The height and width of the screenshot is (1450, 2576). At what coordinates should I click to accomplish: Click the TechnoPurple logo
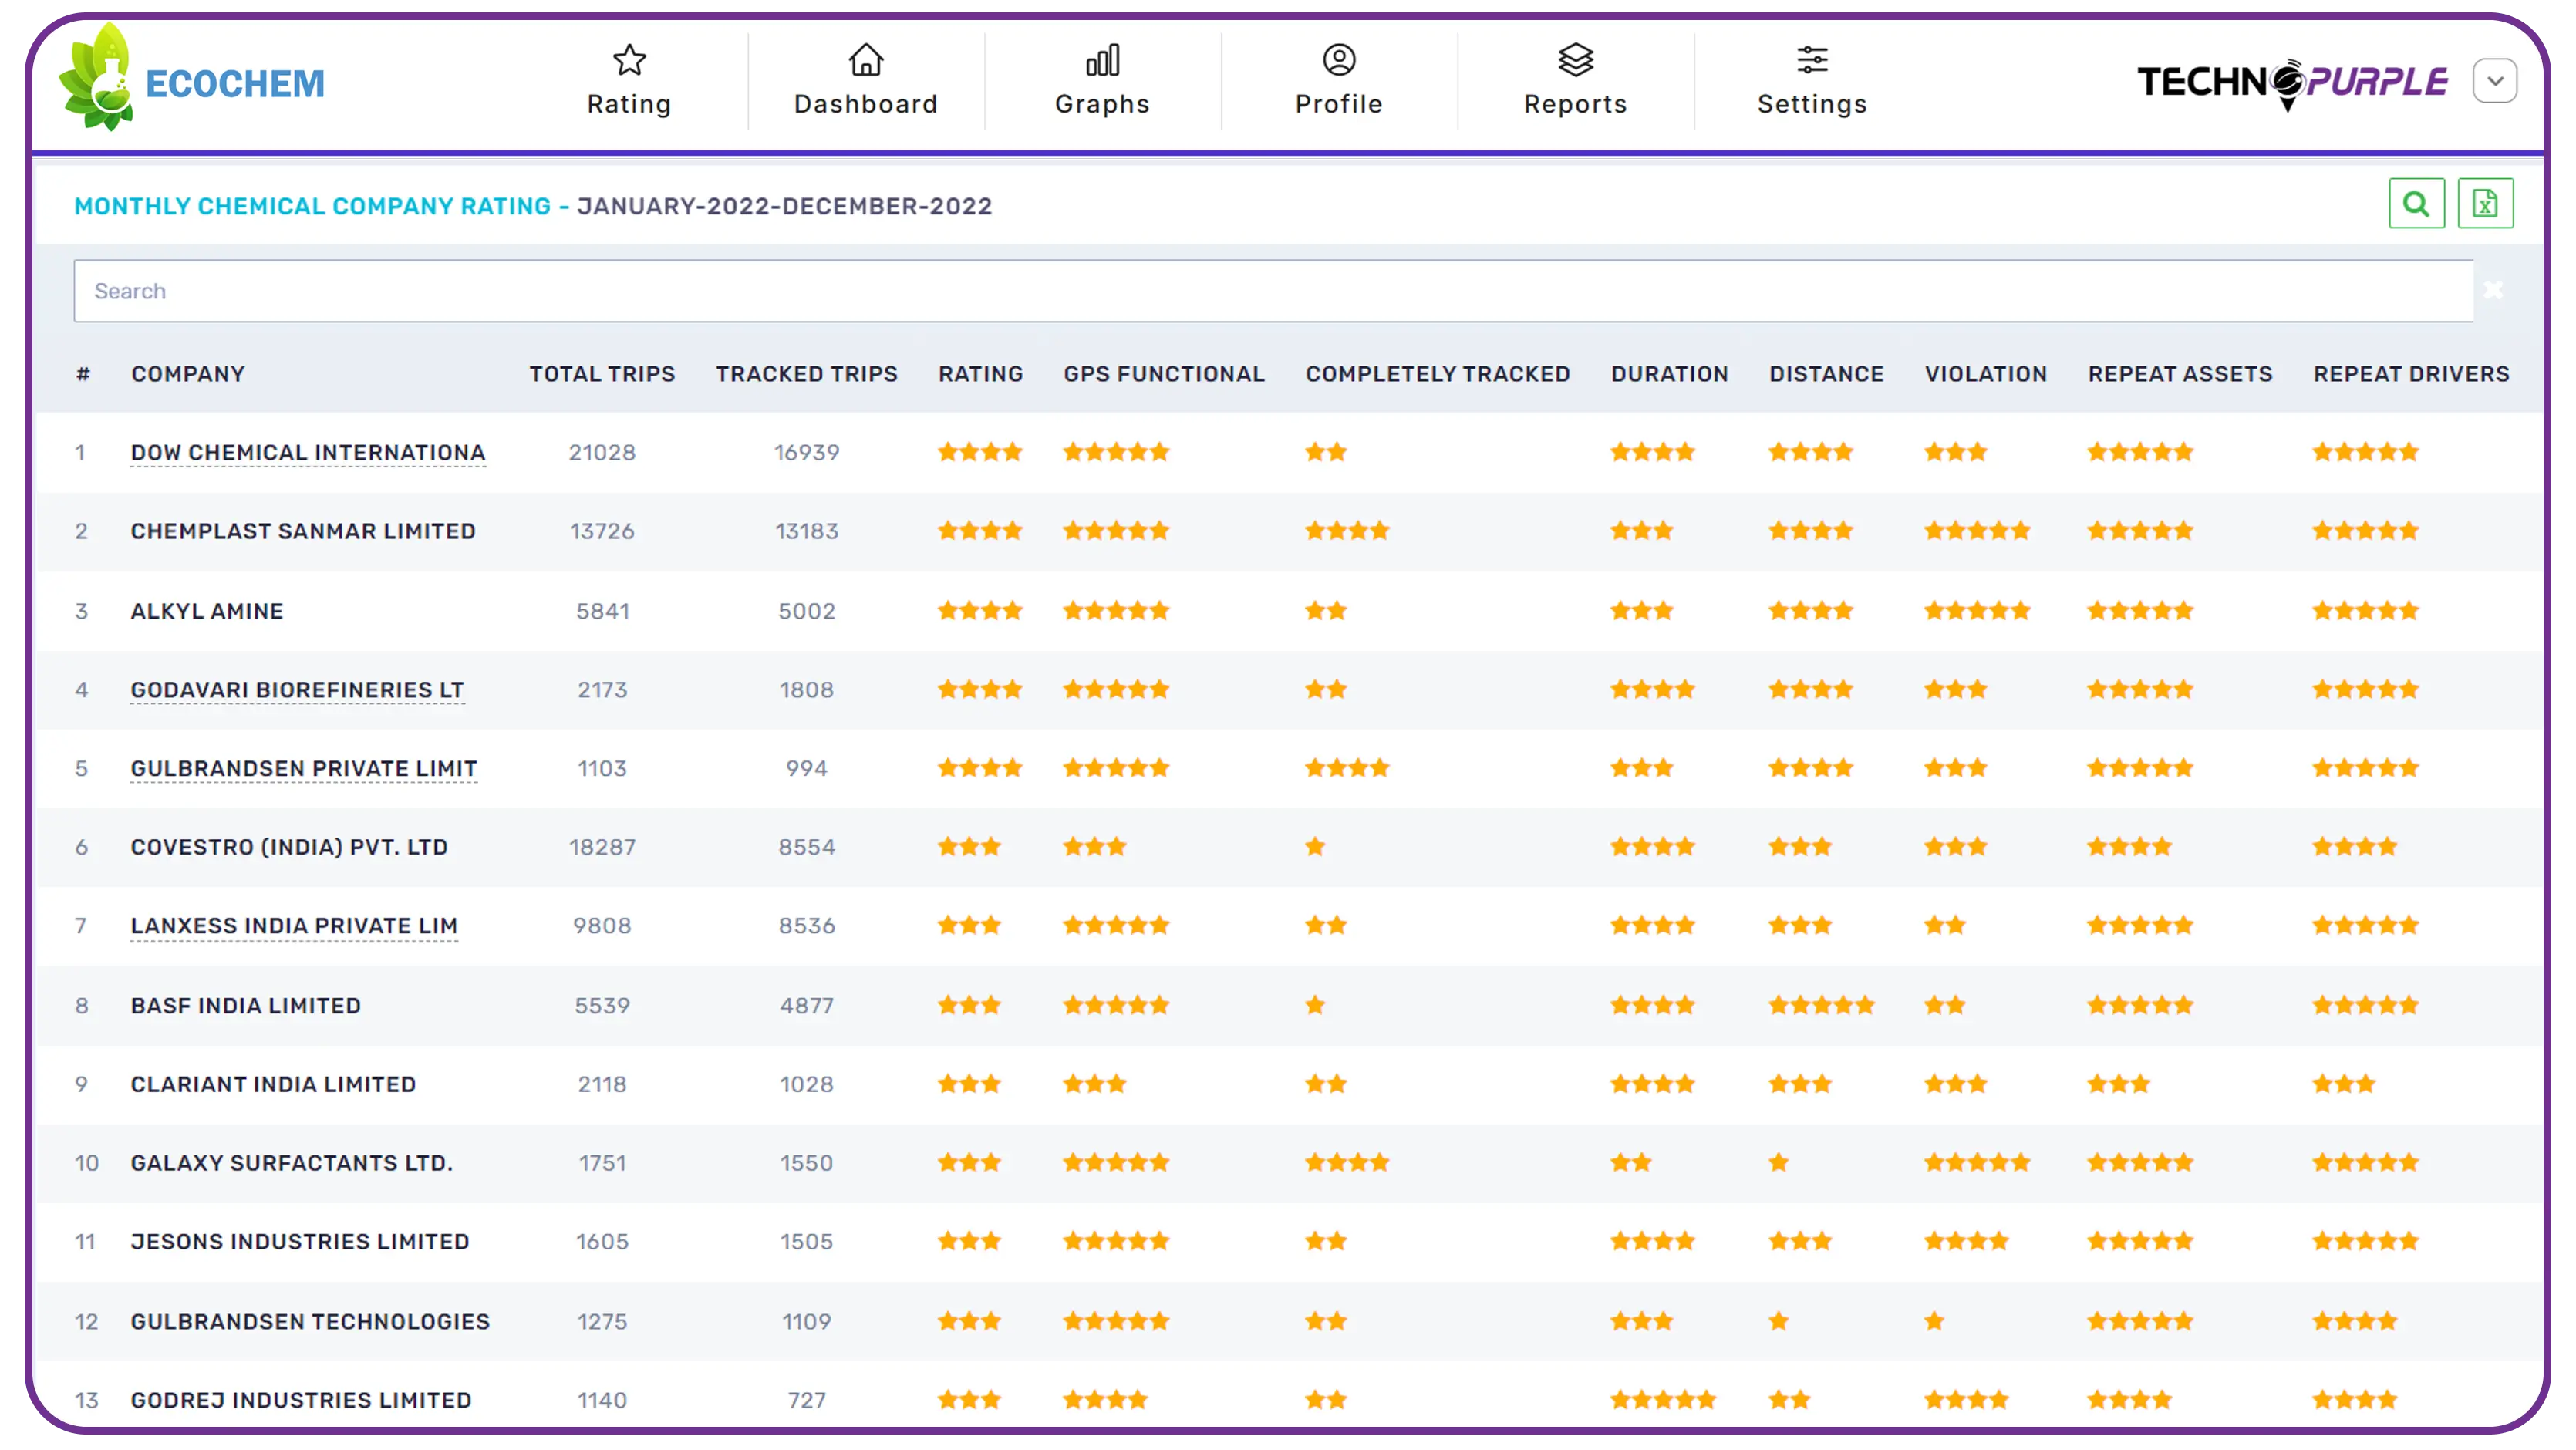click(2290, 80)
